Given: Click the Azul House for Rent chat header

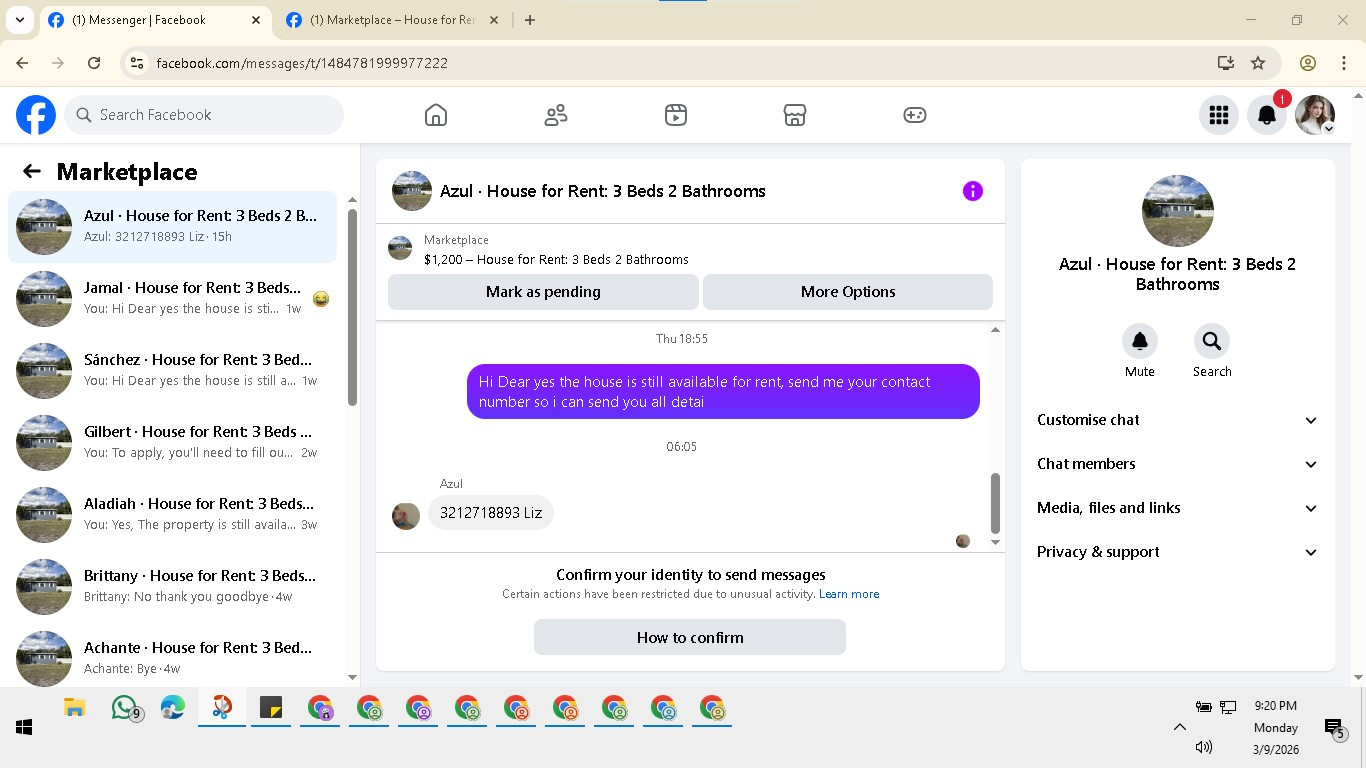Looking at the screenshot, I should [603, 191].
